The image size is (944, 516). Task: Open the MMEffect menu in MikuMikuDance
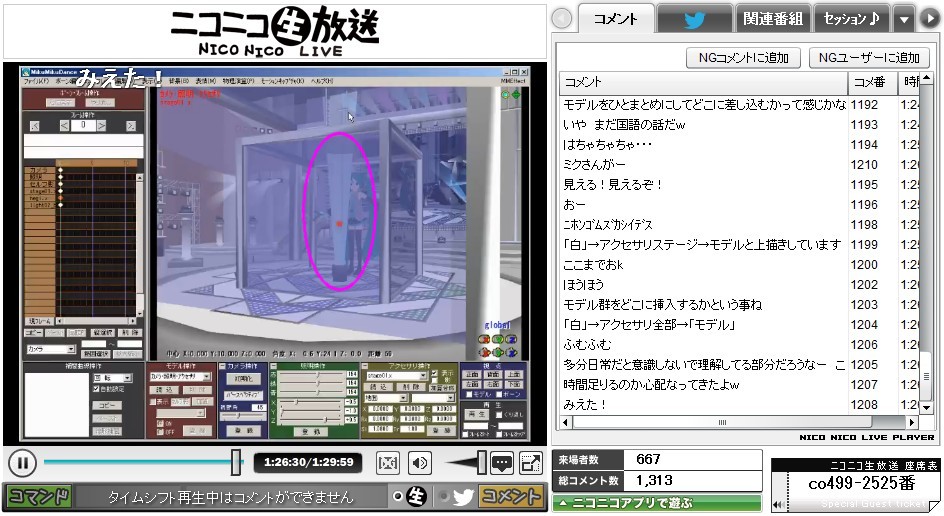(x=513, y=81)
